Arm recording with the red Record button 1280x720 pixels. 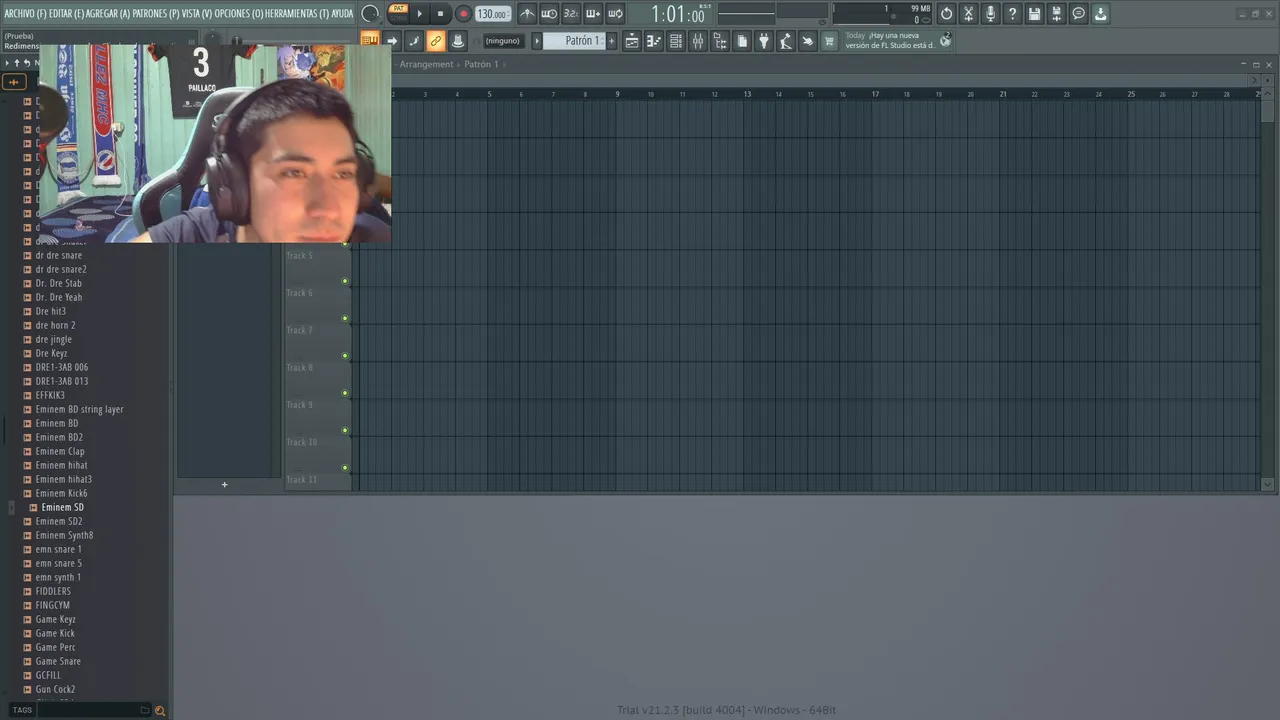point(463,14)
